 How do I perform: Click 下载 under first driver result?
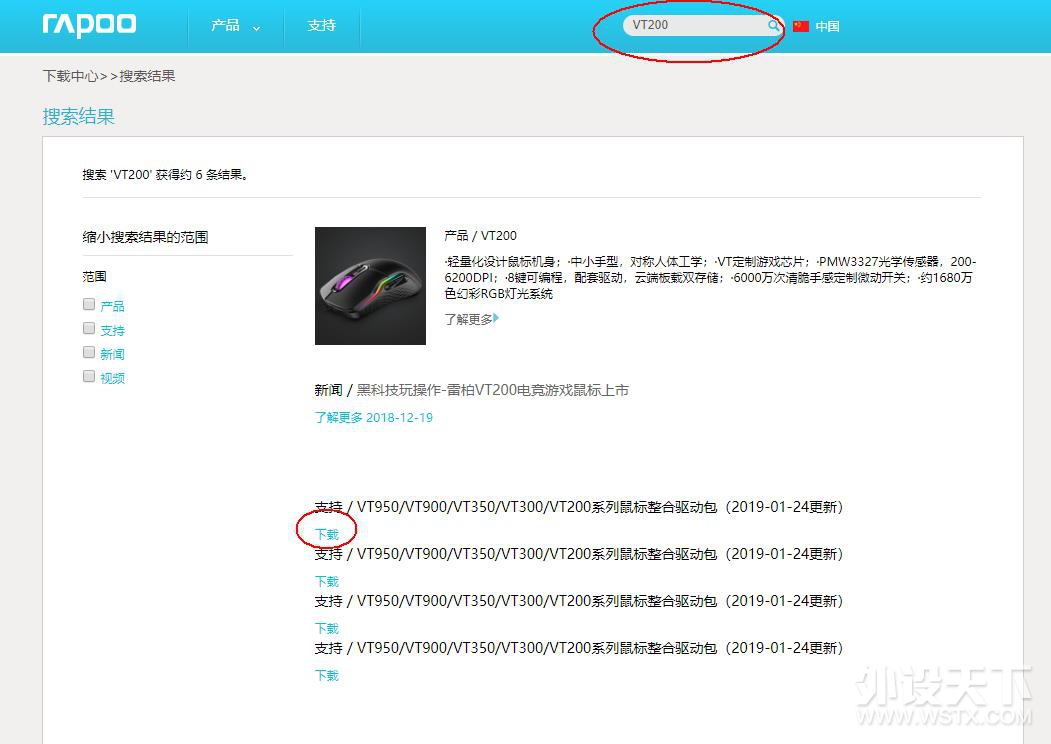click(327, 534)
